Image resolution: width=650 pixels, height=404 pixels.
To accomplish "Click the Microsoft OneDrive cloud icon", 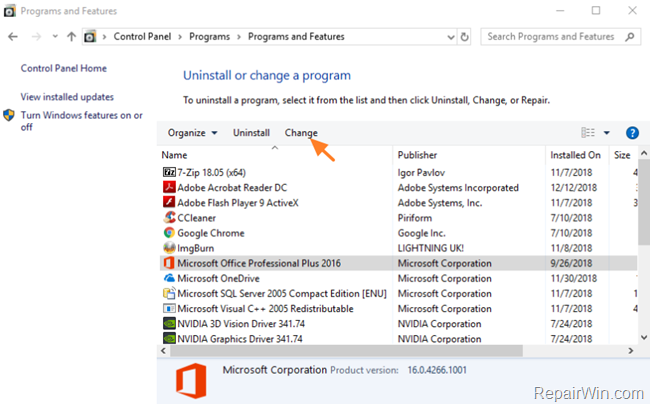I will click(x=169, y=278).
